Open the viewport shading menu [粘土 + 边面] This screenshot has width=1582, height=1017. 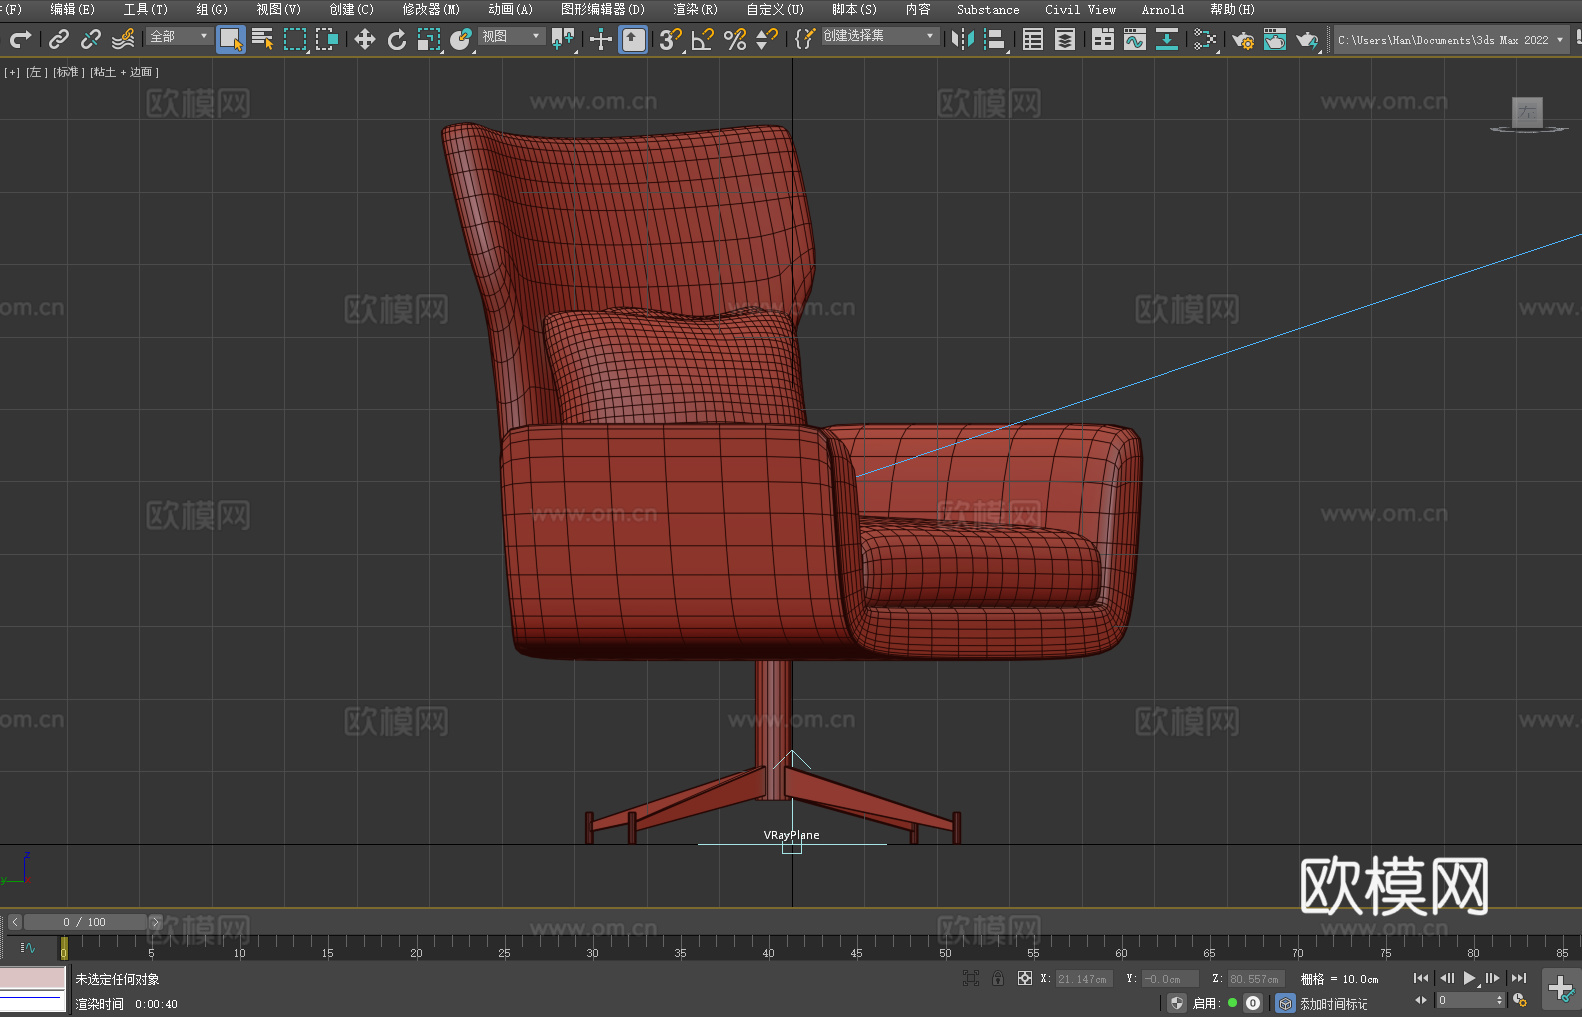tap(124, 72)
